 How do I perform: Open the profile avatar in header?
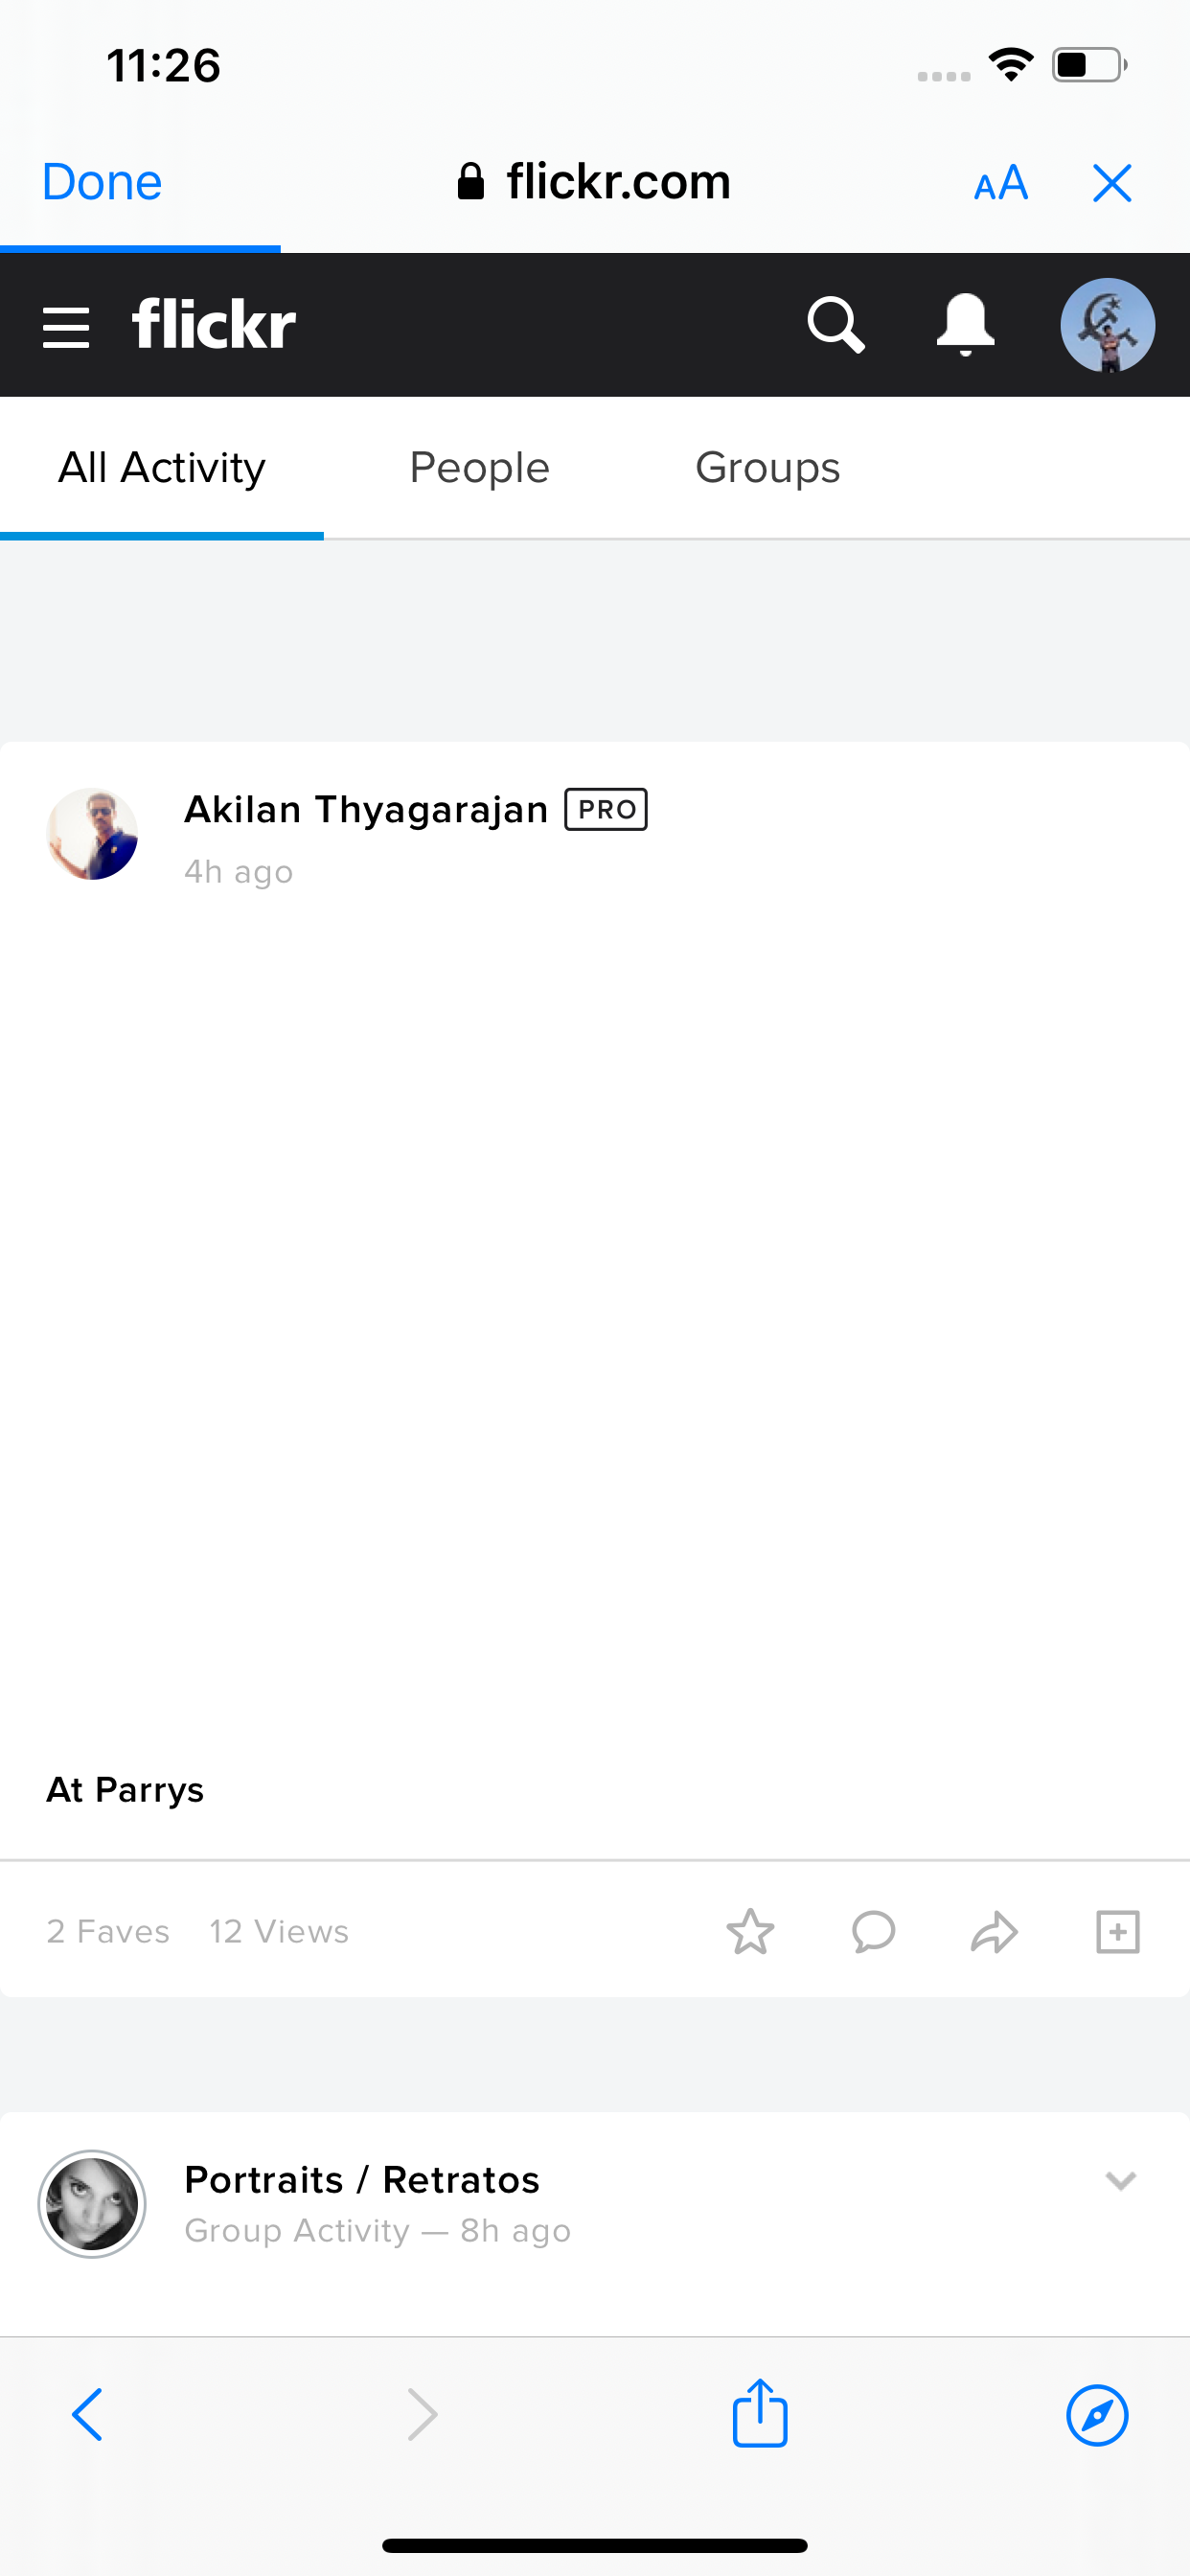pyautogui.click(x=1107, y=325)
